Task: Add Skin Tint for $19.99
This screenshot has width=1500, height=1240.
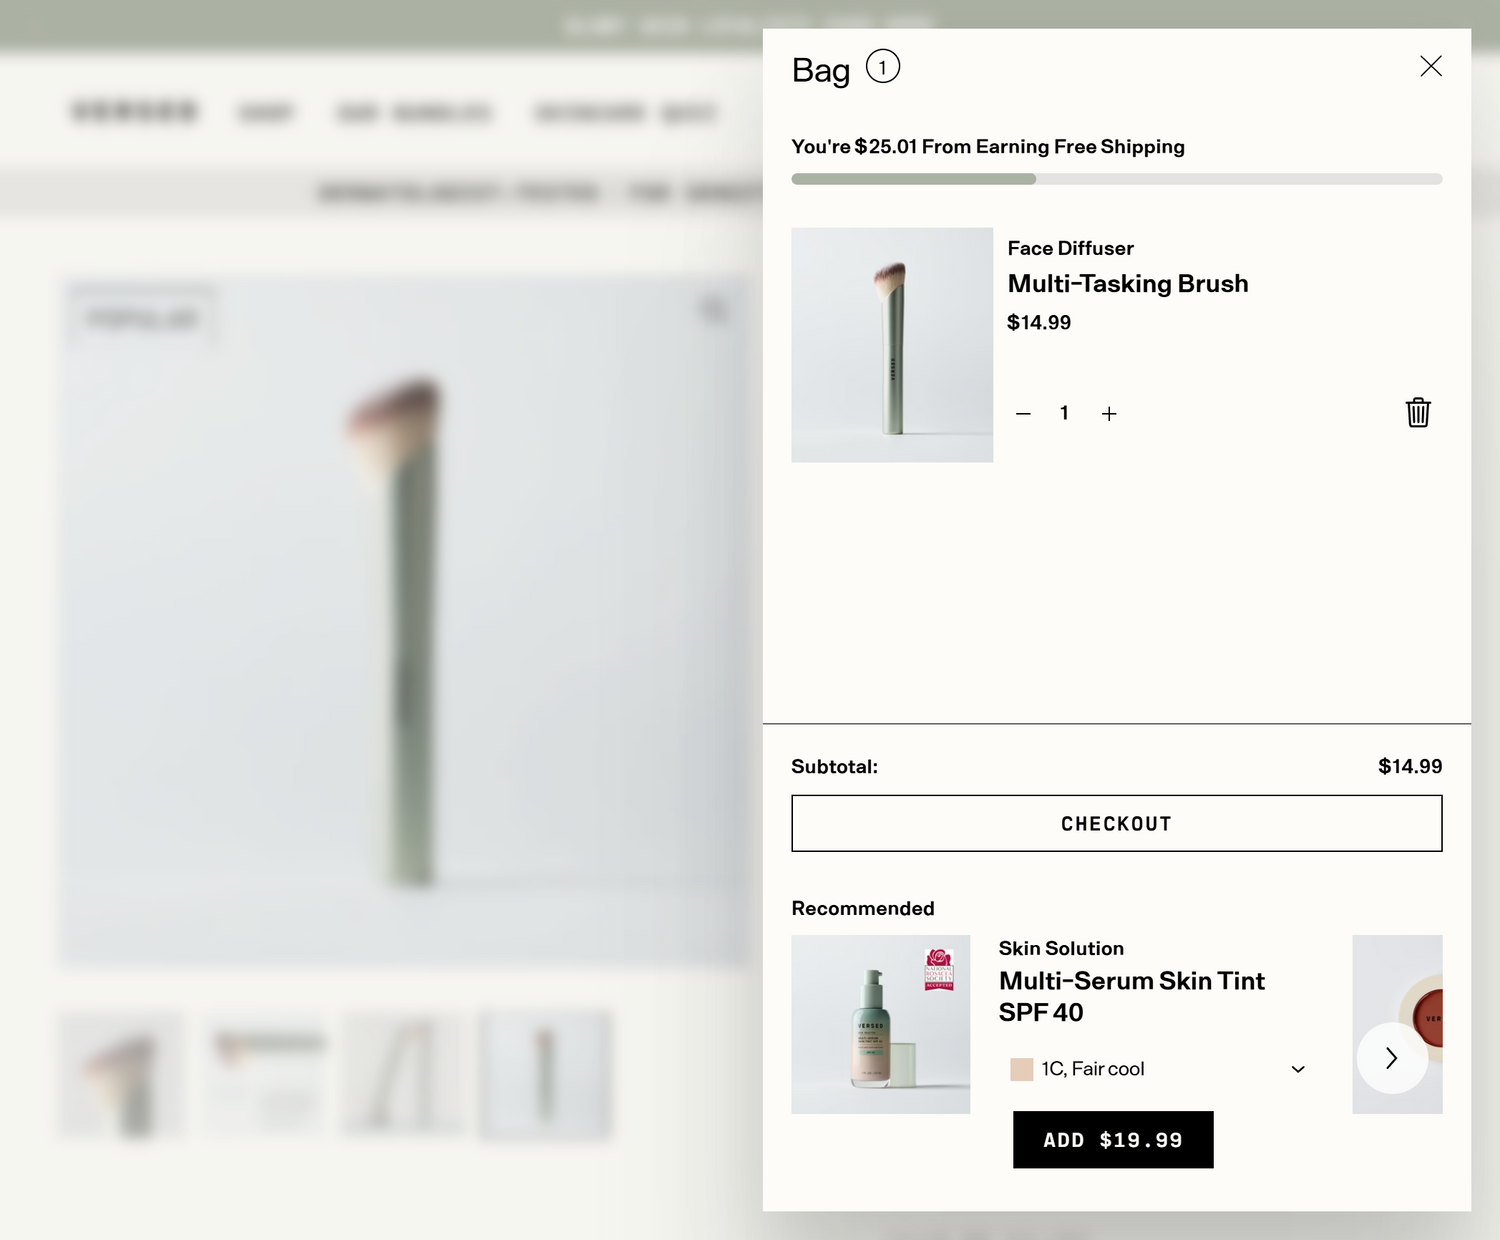Action: [x=1113, y=1140]
